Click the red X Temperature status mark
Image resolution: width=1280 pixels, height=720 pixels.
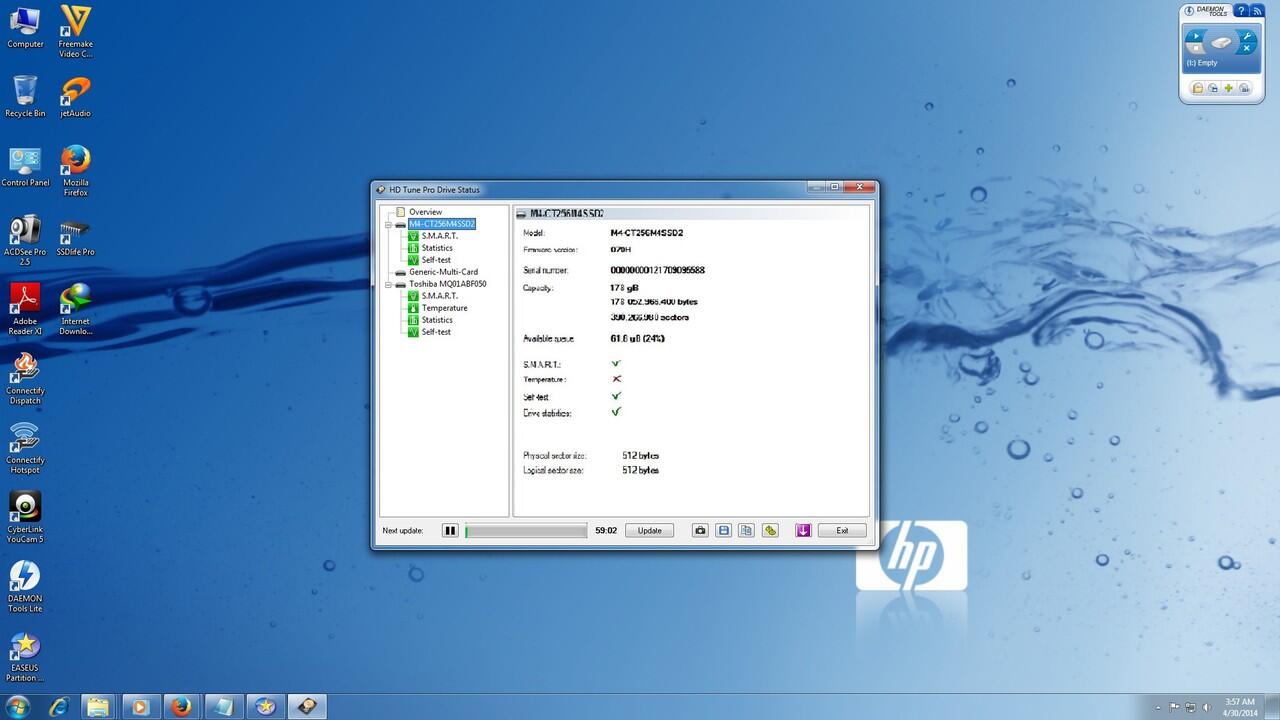click(x=616, y=379)
